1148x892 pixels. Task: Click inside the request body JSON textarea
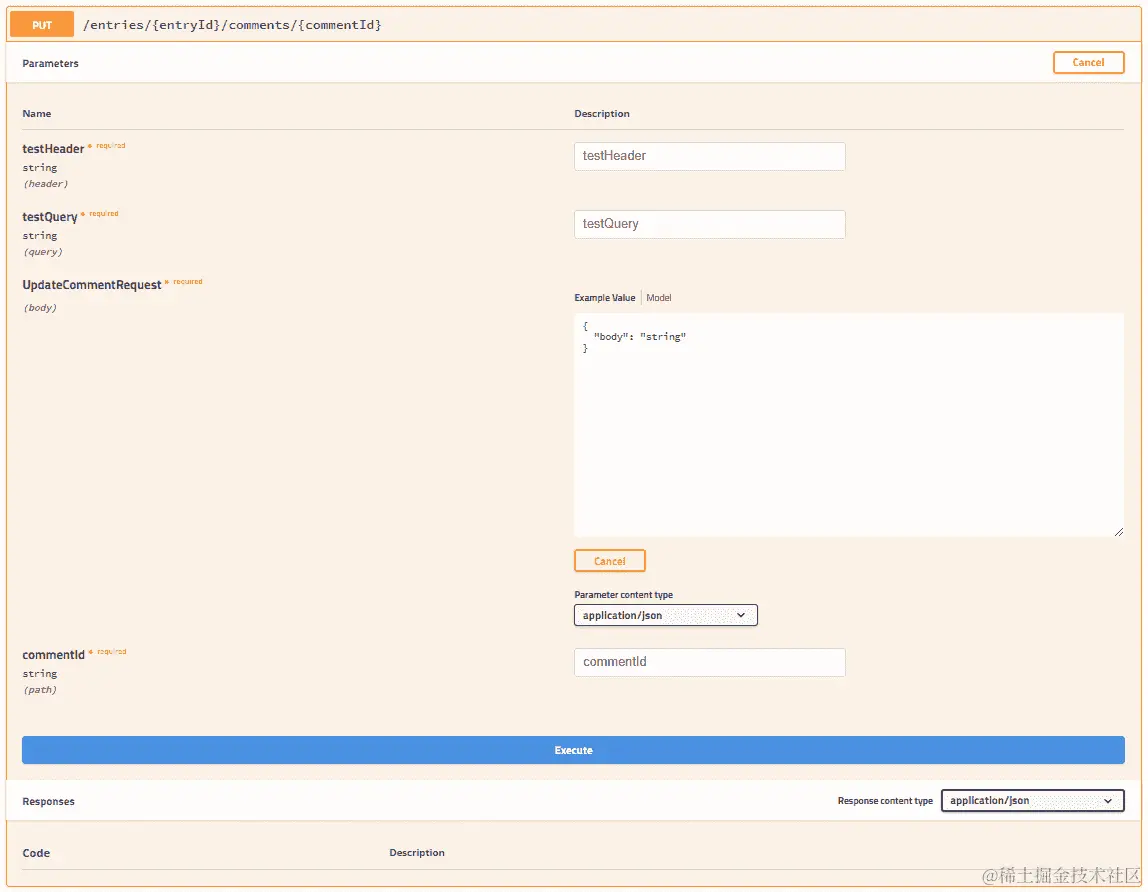[849, 425]
